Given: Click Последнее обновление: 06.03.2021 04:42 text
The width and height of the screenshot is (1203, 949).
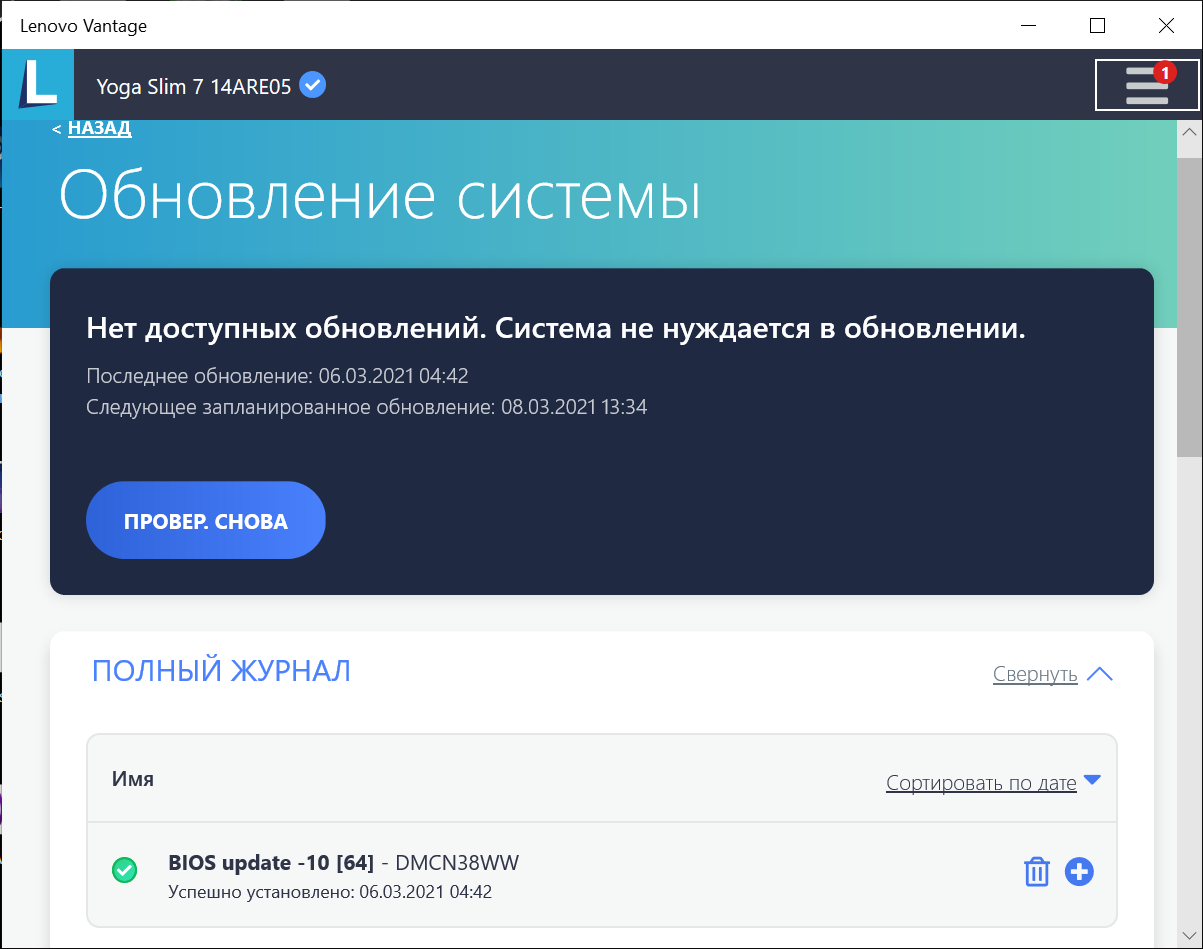Looking at the screenshot, I should point(278,376).
